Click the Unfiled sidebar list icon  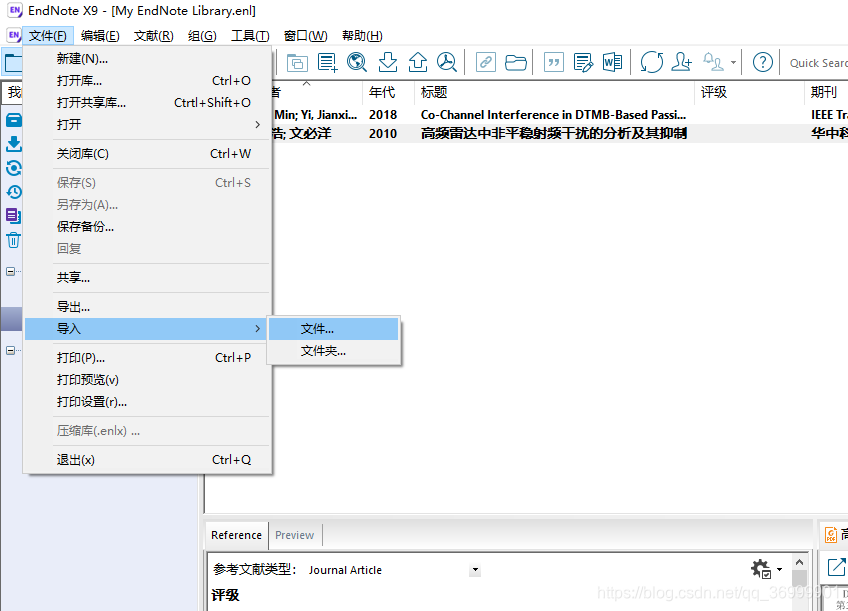(14, 216)
